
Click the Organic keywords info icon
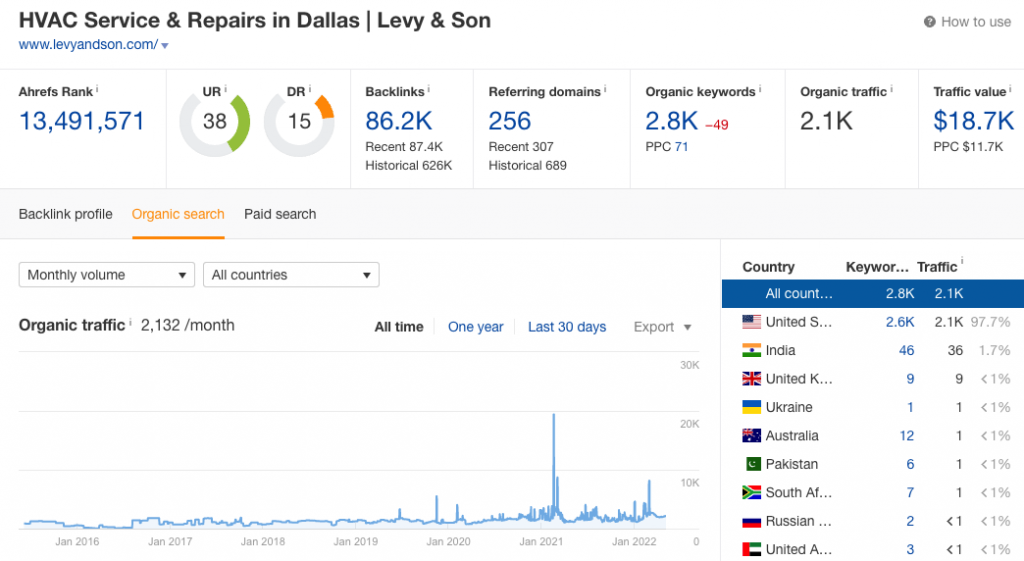(760, 88)
